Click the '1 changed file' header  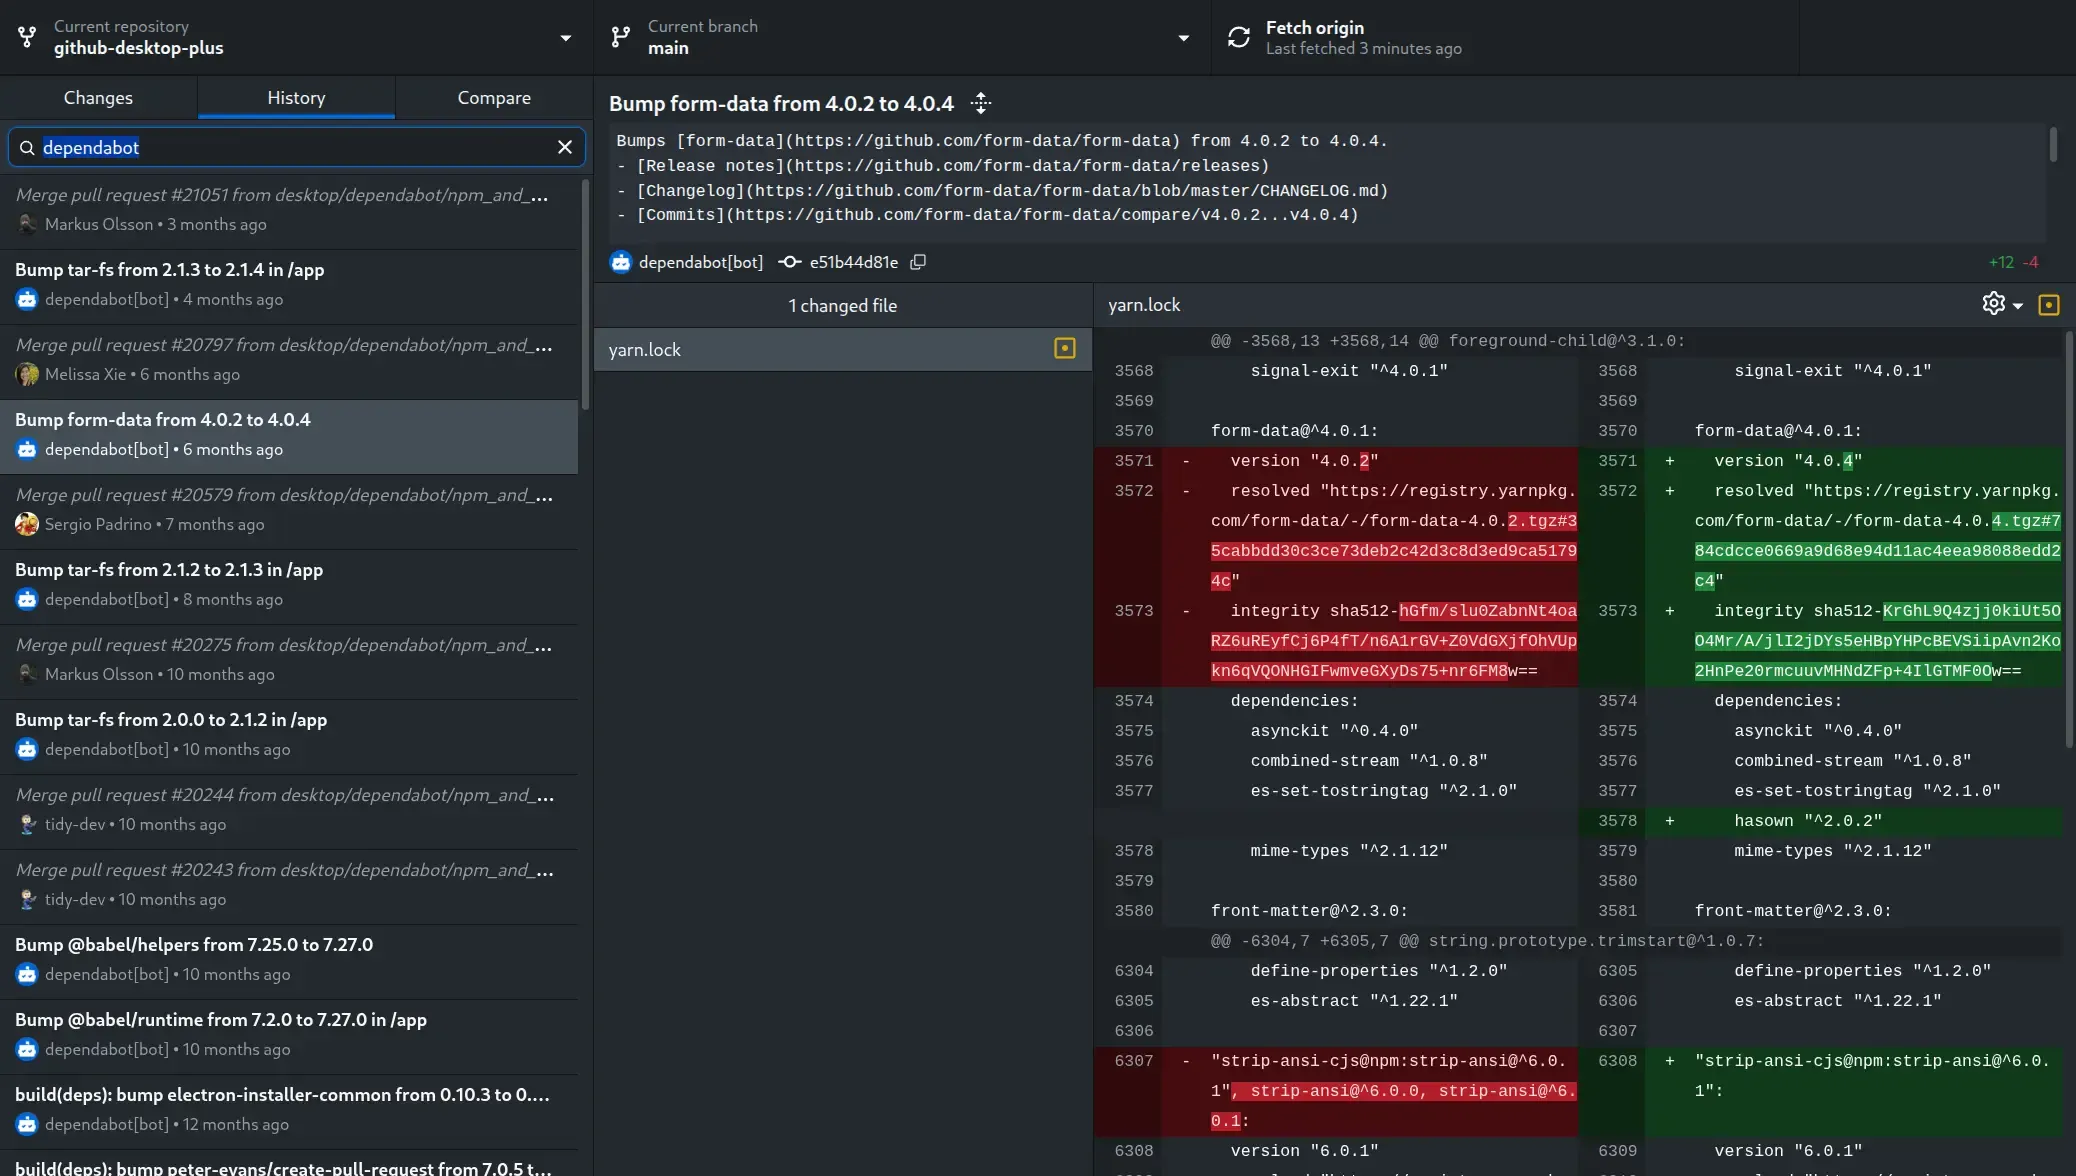click(x=843, y=306)
